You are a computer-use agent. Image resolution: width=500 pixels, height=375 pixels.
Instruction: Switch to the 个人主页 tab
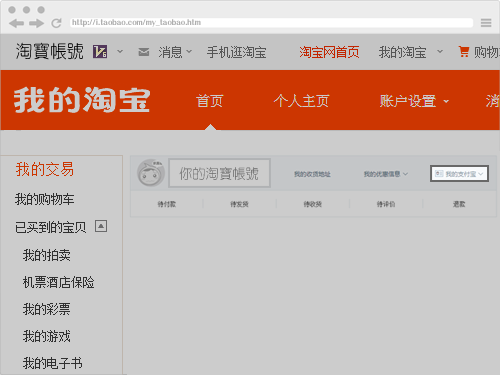tap(301, 101)
